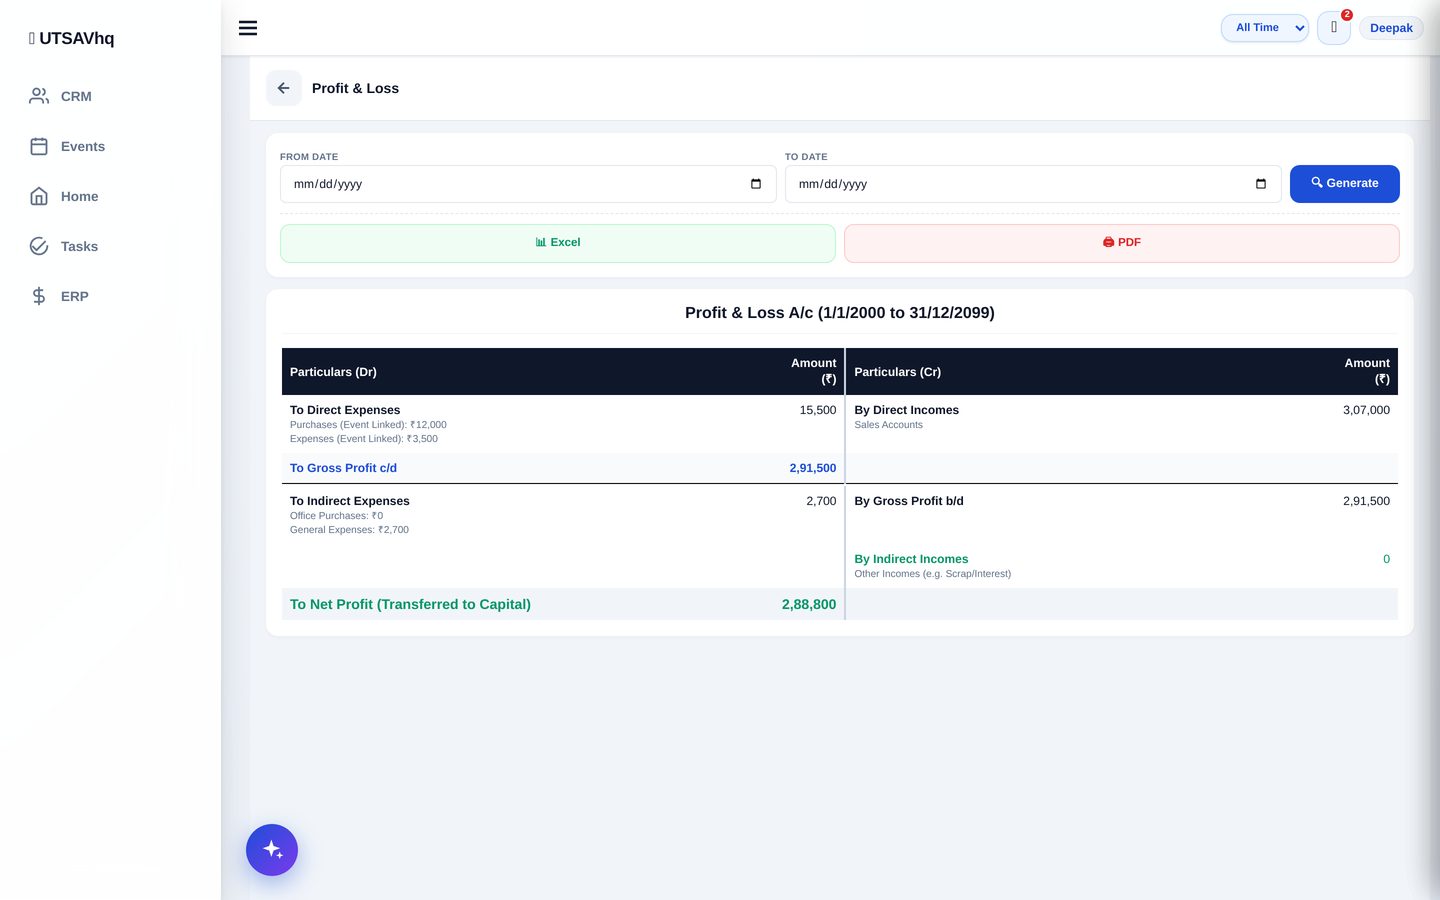Click the Home house icon
The width and height of the screenshot is (1440, 900).
click(39, 196)
